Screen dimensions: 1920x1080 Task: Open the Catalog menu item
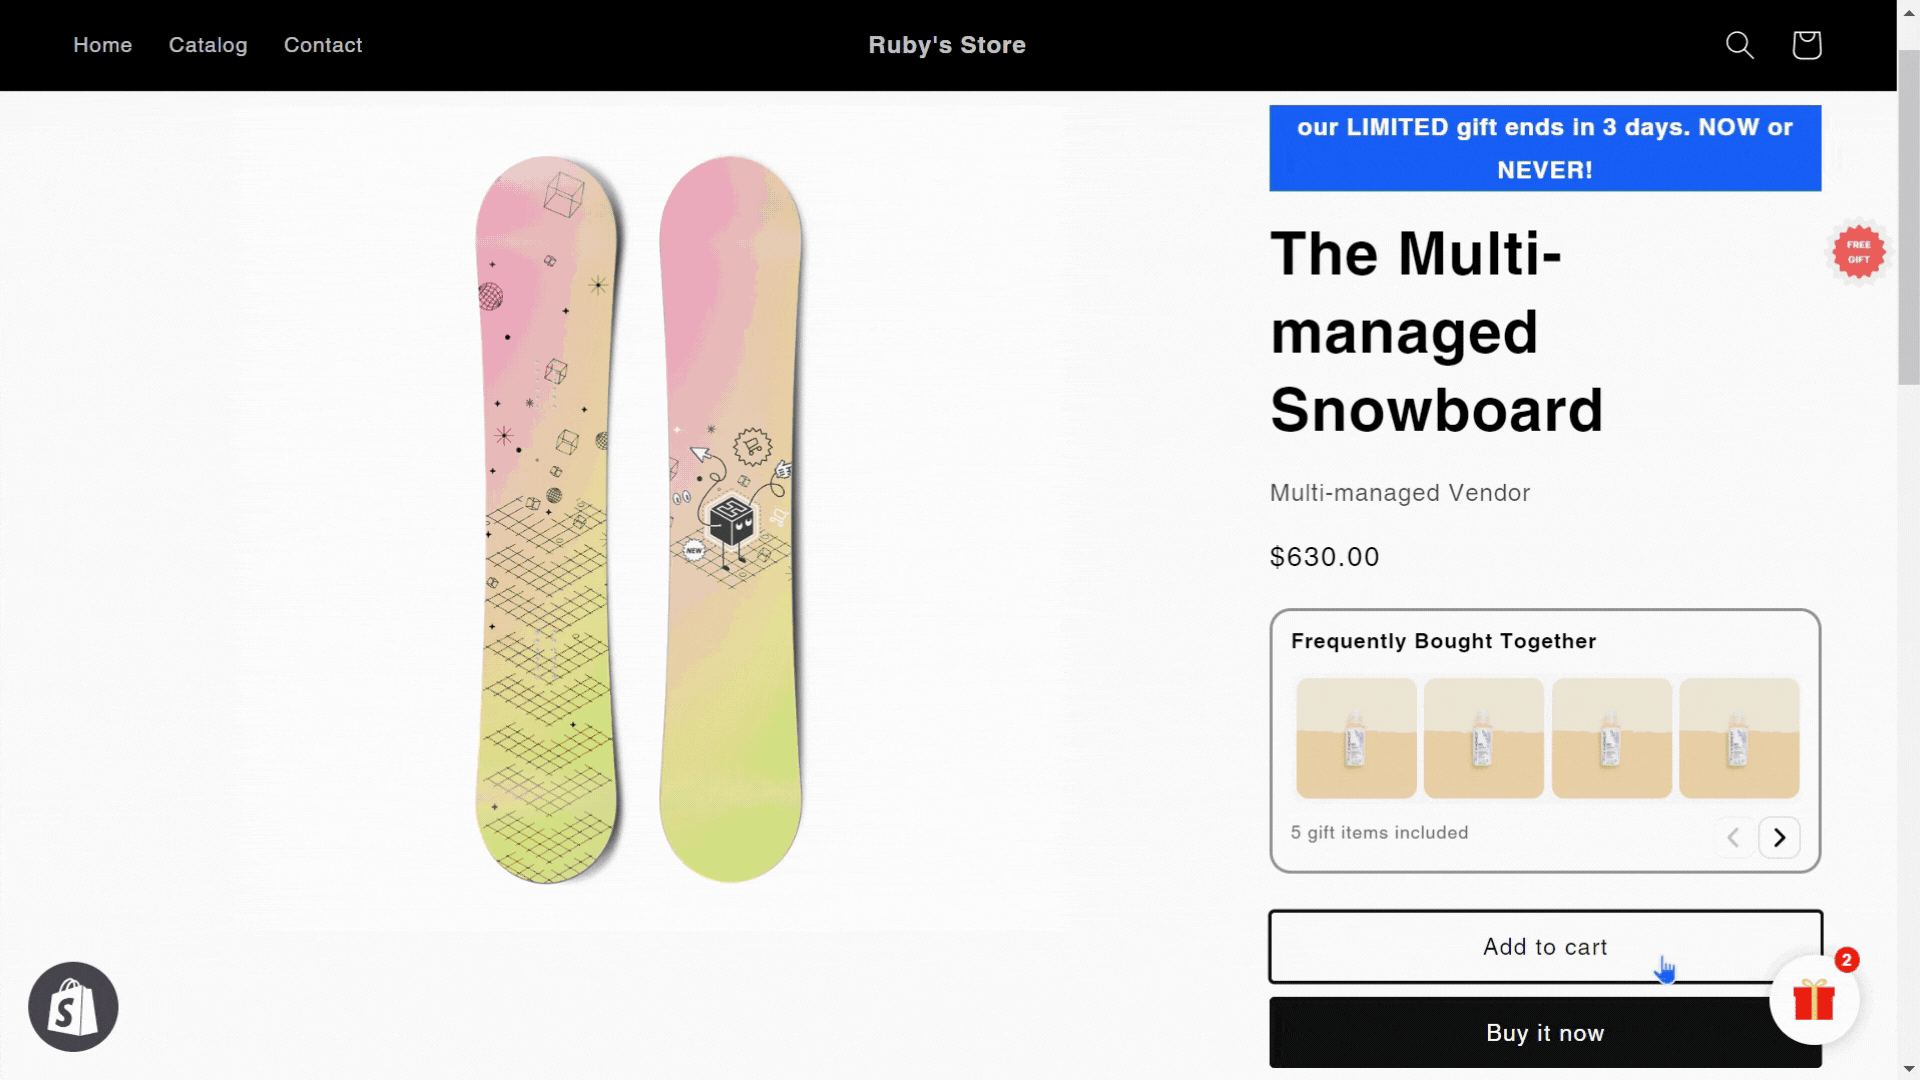tap(208, 45)
